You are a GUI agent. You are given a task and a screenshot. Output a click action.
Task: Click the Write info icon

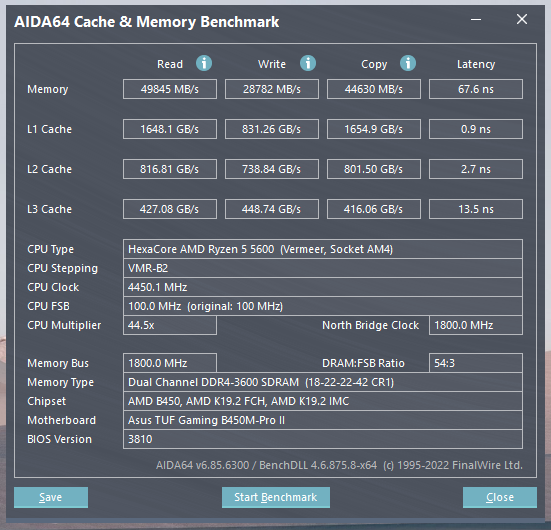308,63
